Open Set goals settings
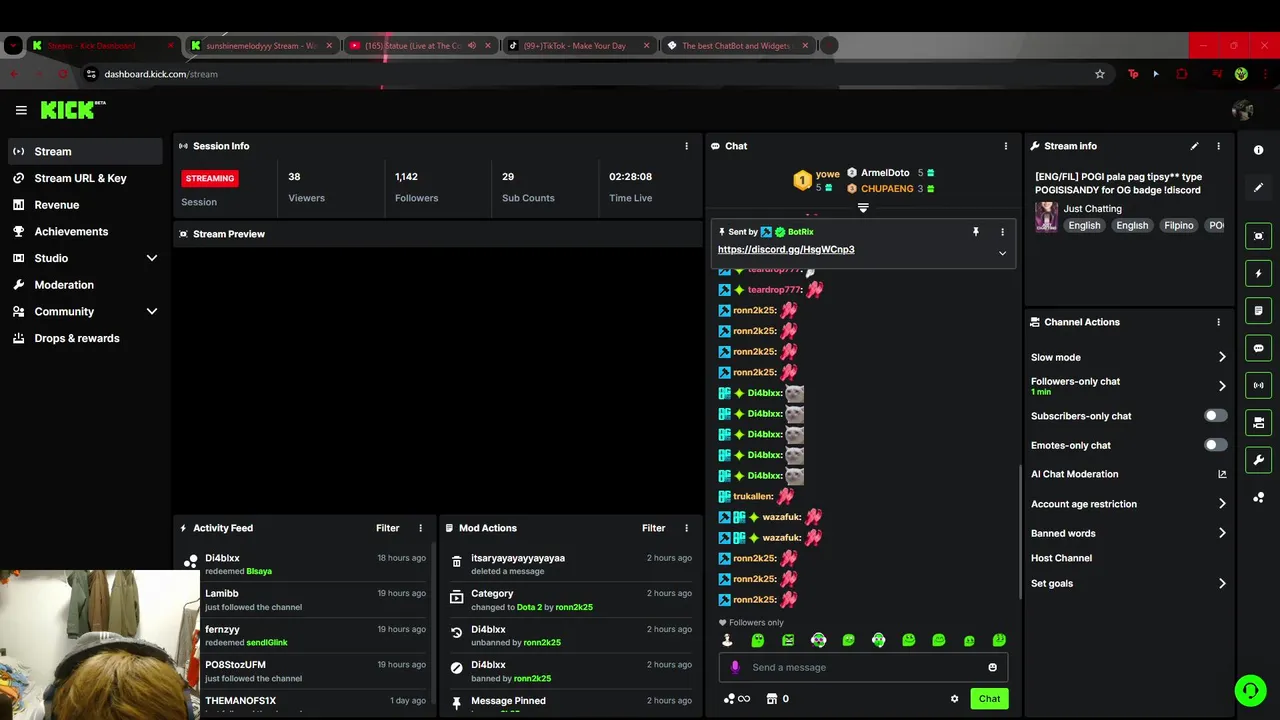The height and width of the screenshot is (720, 1280). (x=1129, y=583)
